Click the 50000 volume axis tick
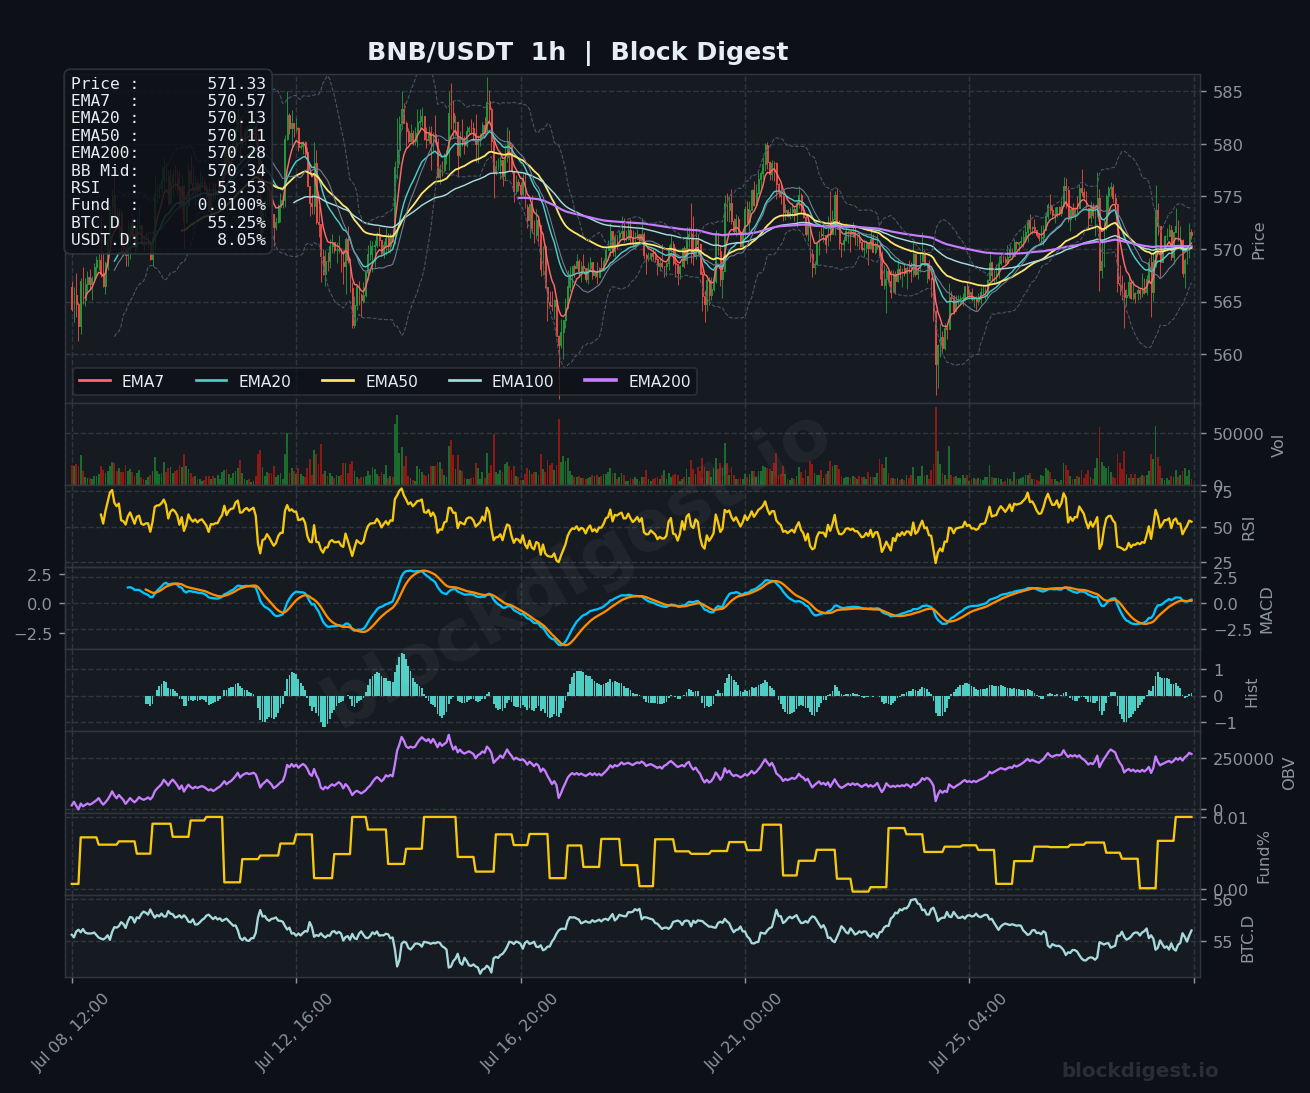The height and width of the screenshot is (1093, 1310). 1238,435
